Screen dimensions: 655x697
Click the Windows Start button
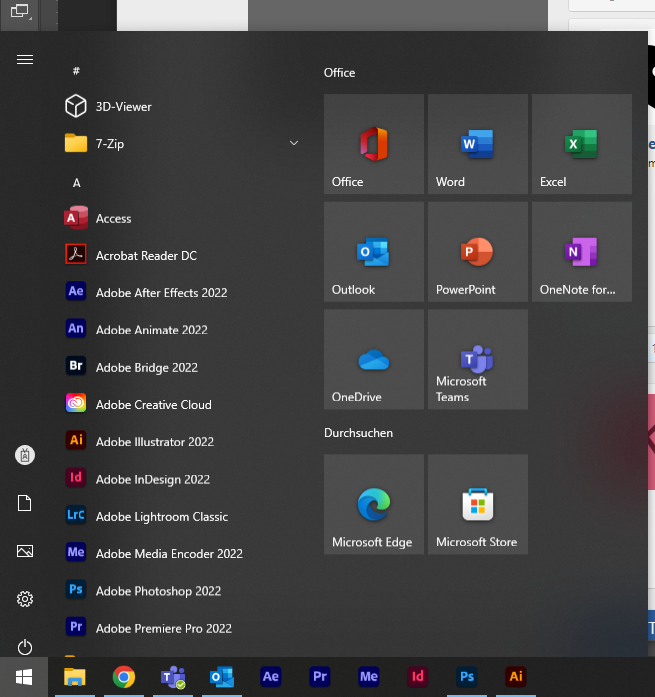click(x=24, y=677)
